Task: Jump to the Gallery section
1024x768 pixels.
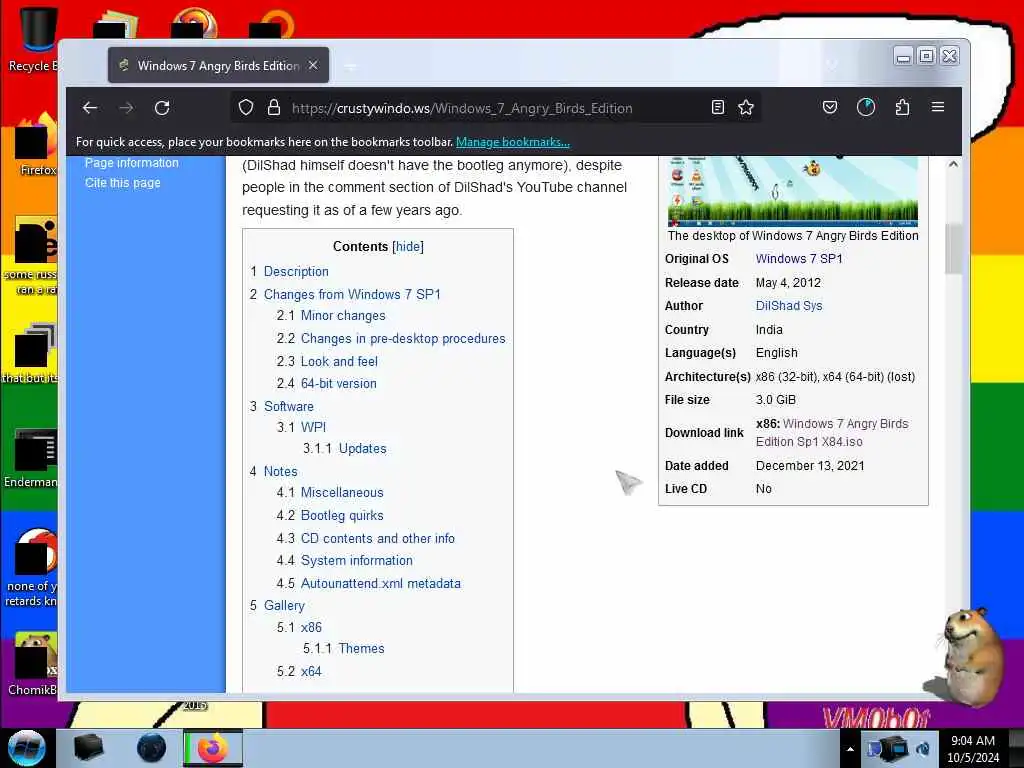Action: (284, 605)
